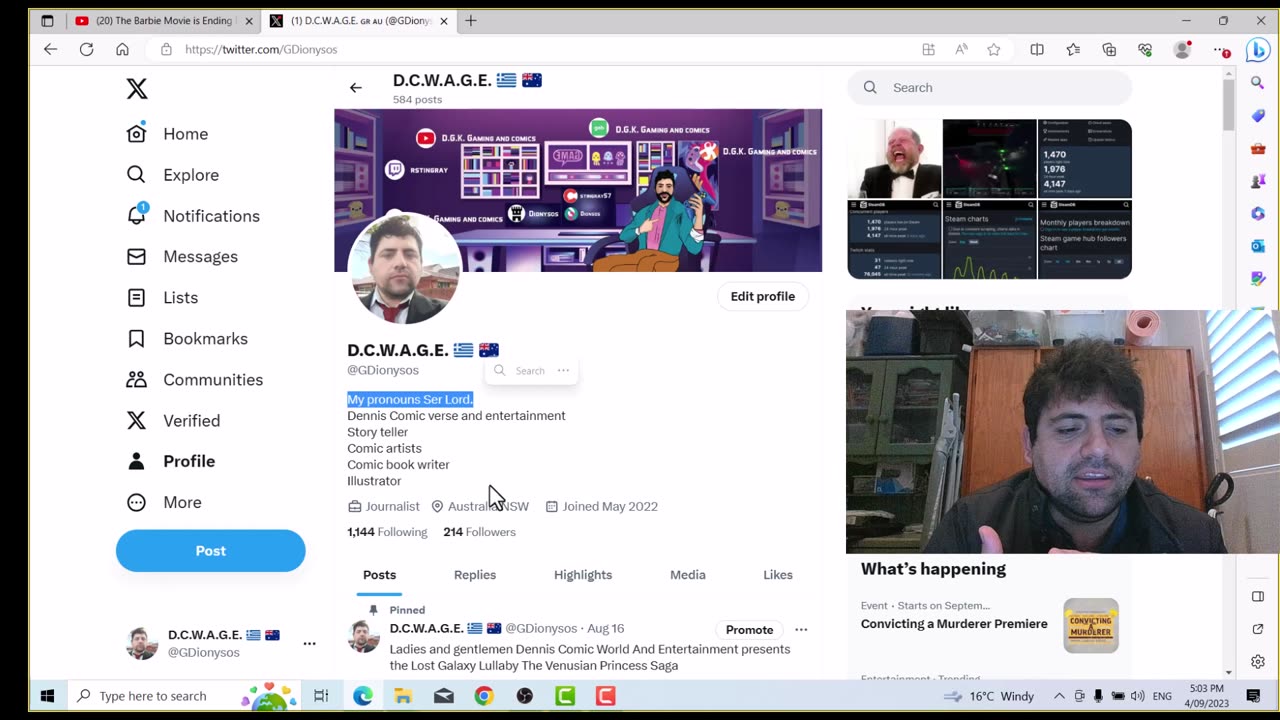
Task: Click the back arrow on profile header
Action: click(x=355, y=88)
